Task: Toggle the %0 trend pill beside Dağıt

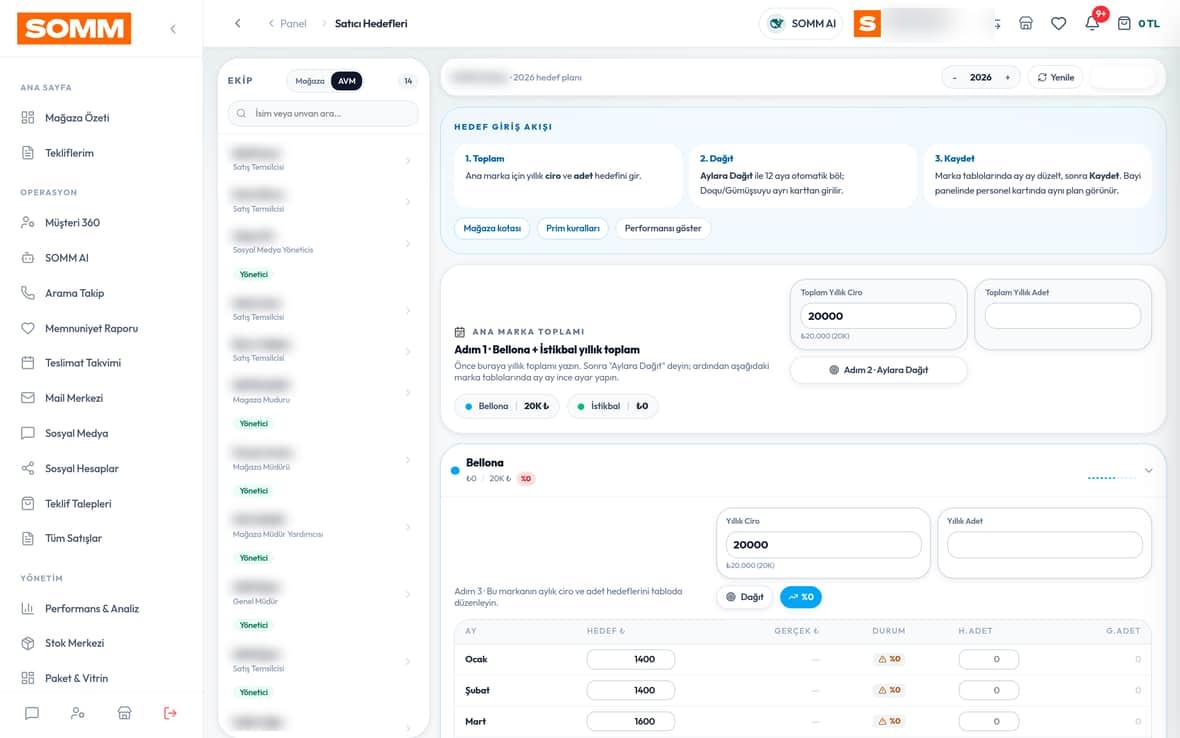Action: (801, 597)
